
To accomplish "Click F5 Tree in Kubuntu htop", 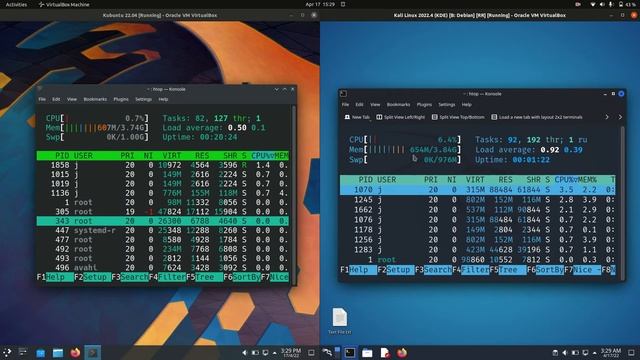I will point(204,277).
